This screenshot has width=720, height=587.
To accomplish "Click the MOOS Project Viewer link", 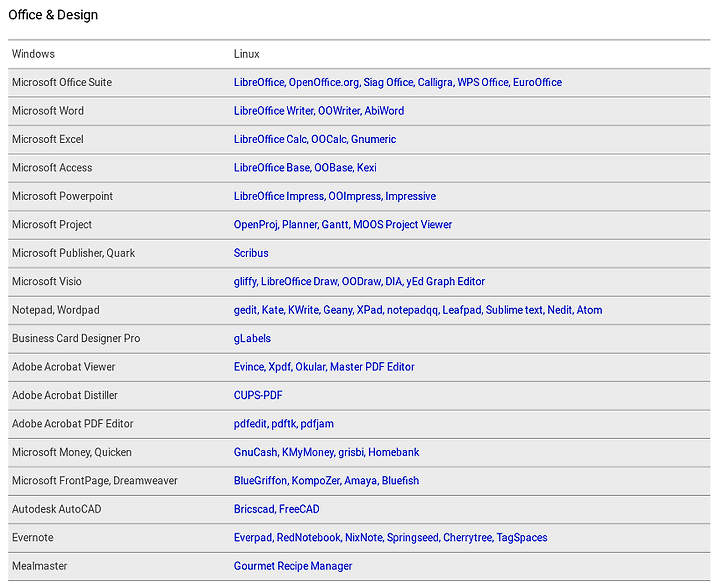I will click(403, 225).
